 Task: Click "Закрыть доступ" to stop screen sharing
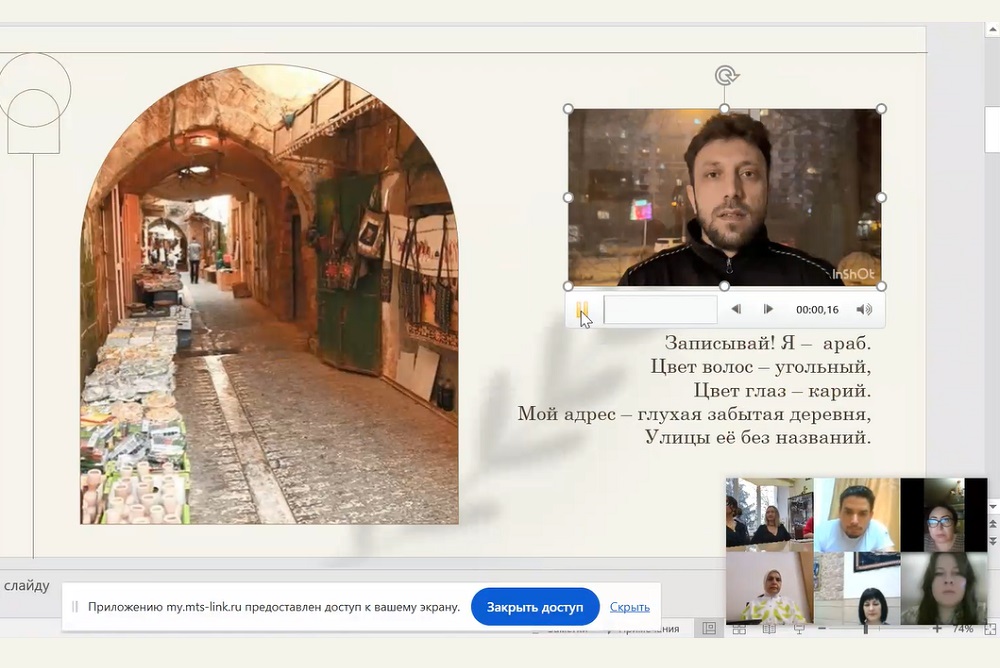[x=535, y=607]
